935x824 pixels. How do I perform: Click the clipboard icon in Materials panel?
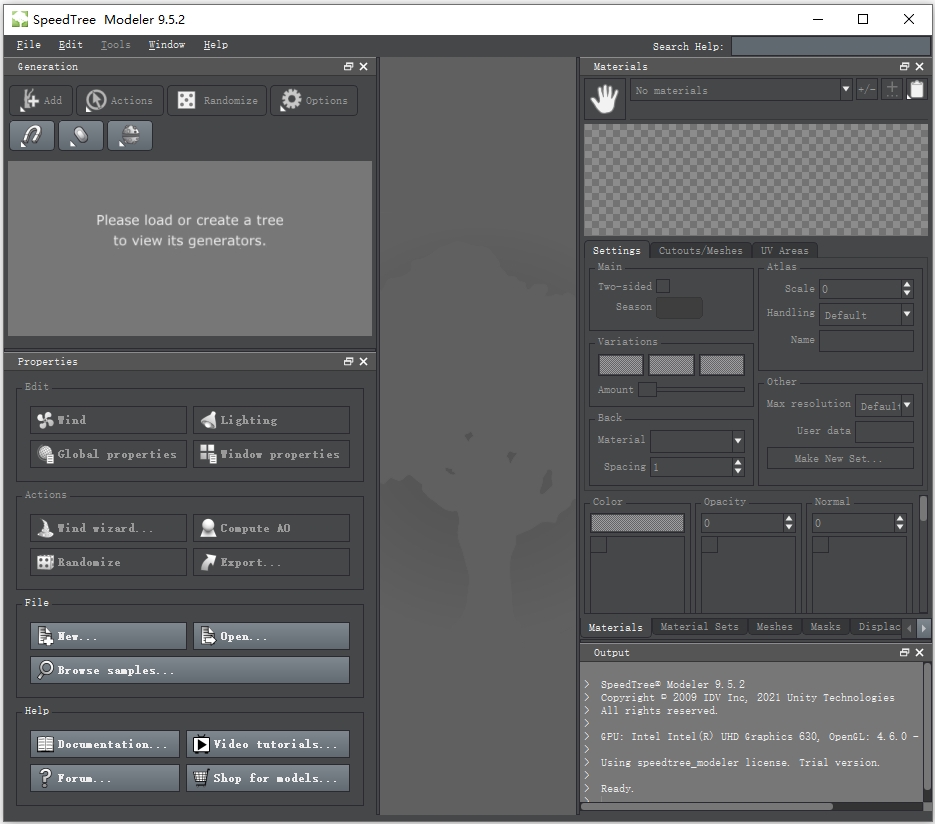point(916,90)
